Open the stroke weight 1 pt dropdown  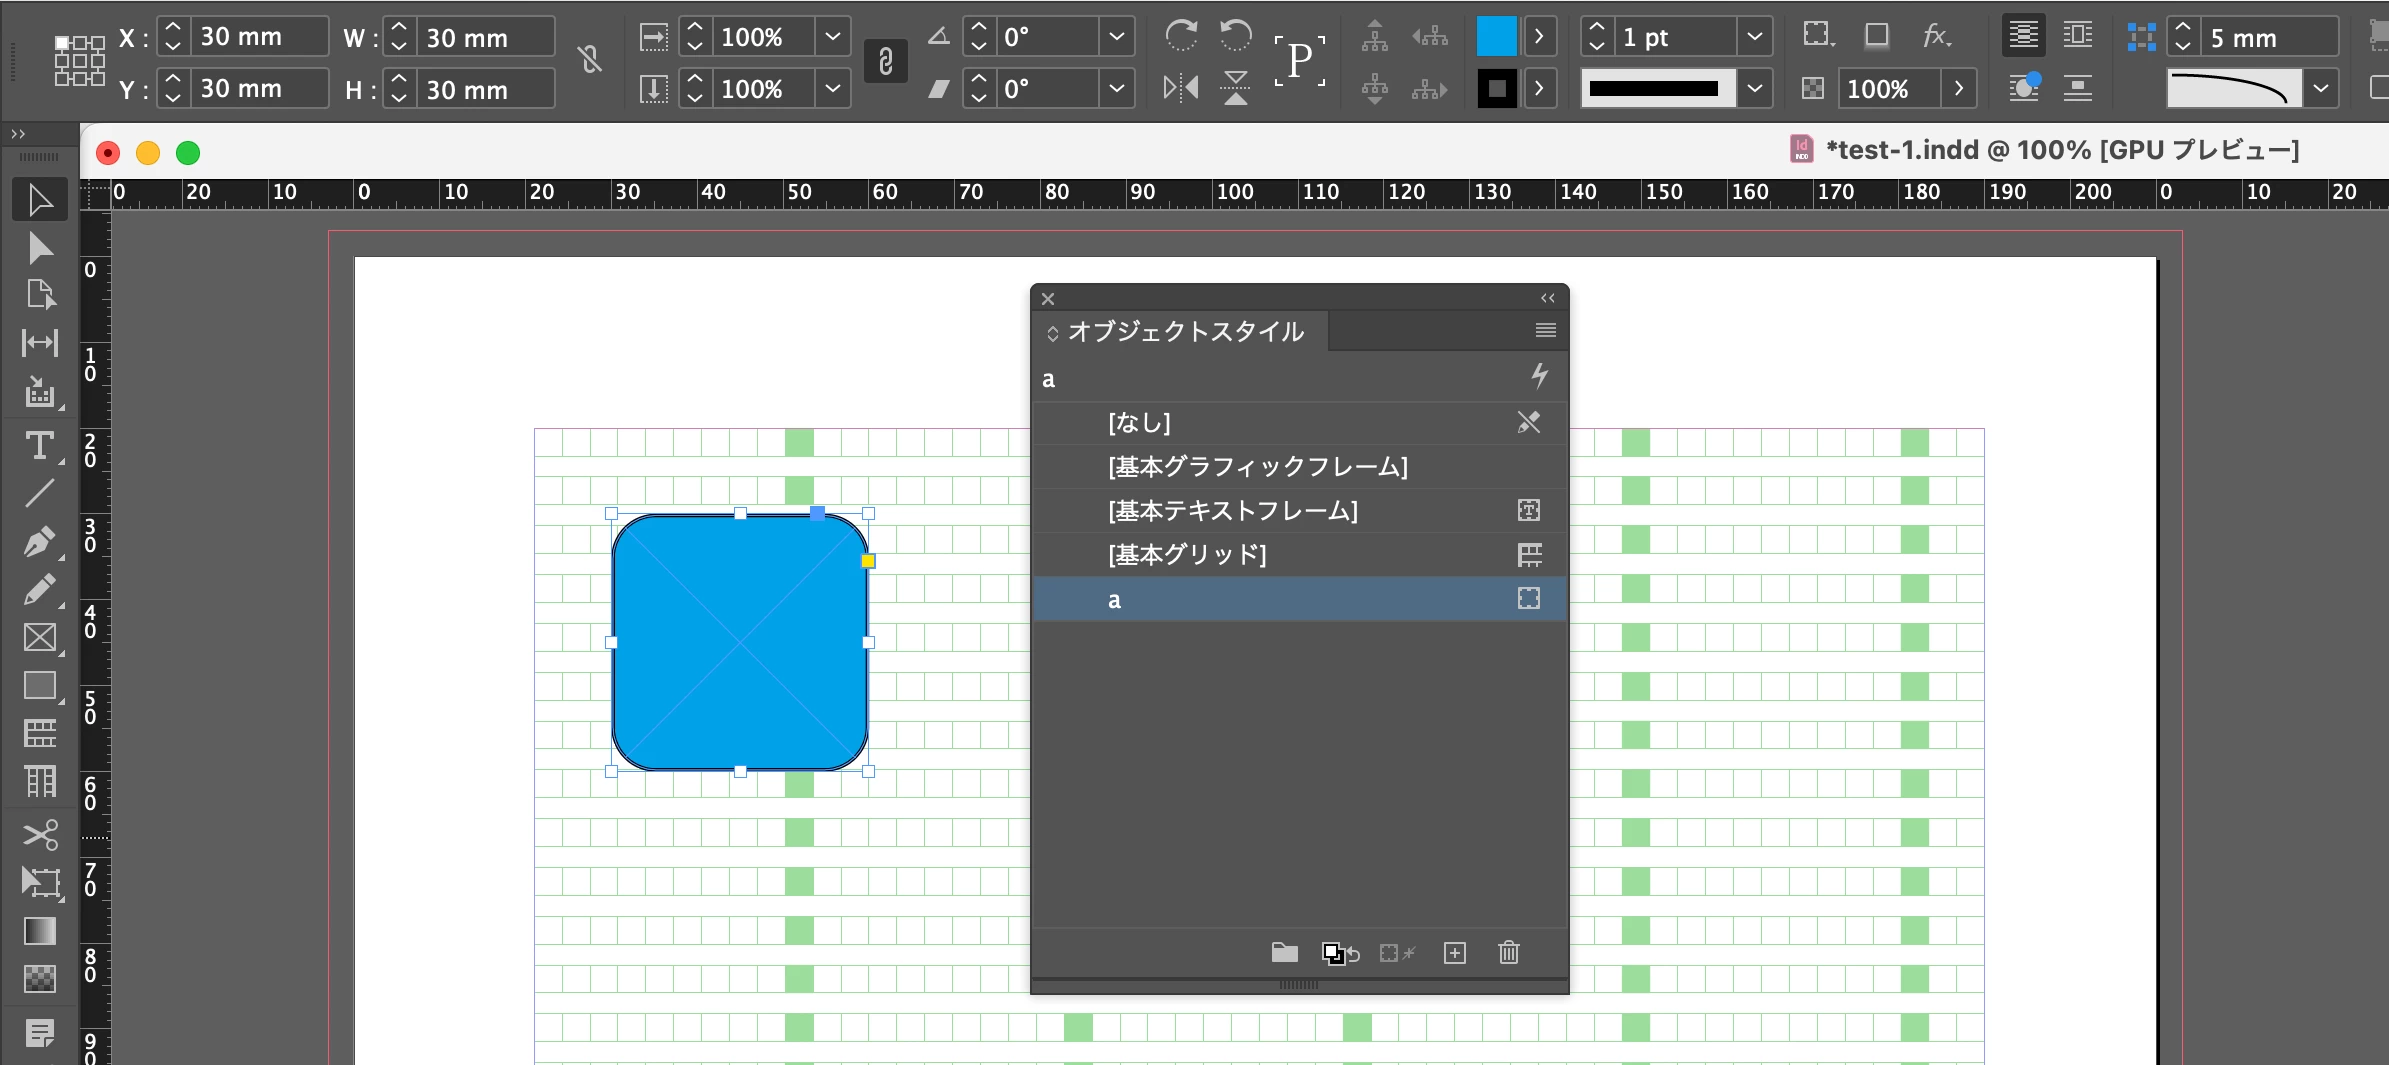pyautogui.click(x=1755, y=37)
